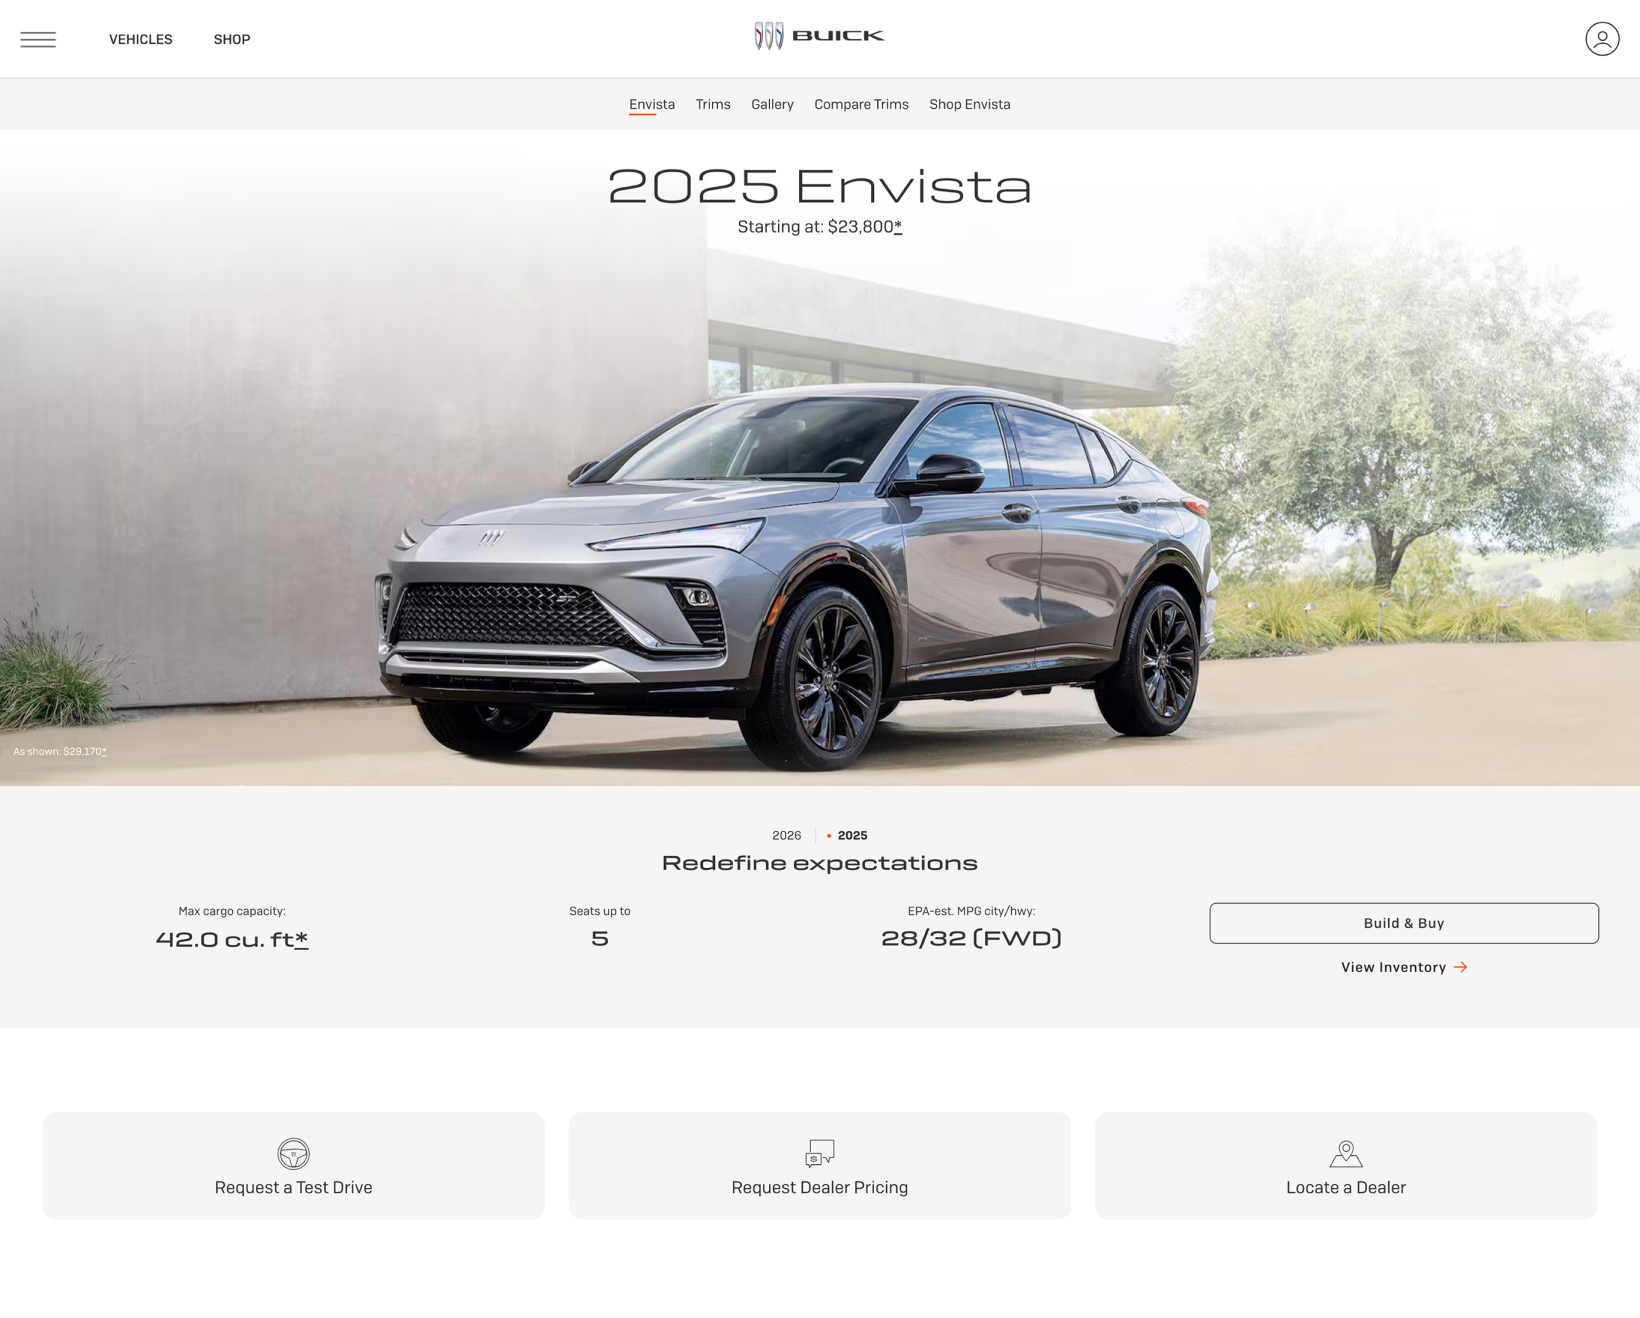Open the Gallery tab
The height and width of the screenshot is (1318, 1640).
point(772,104)
